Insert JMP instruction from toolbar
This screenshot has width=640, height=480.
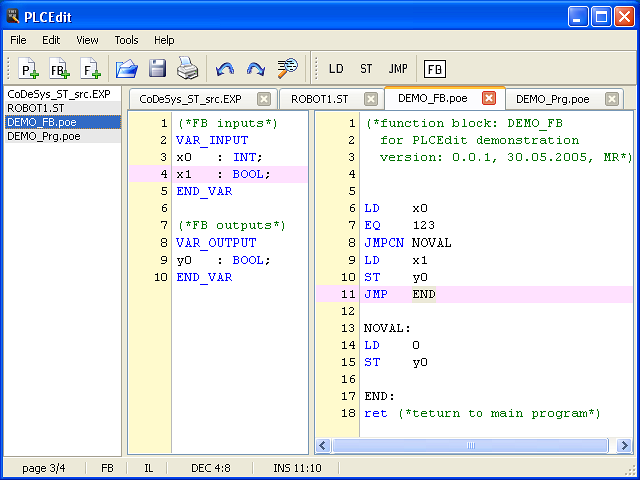(398, 69)
